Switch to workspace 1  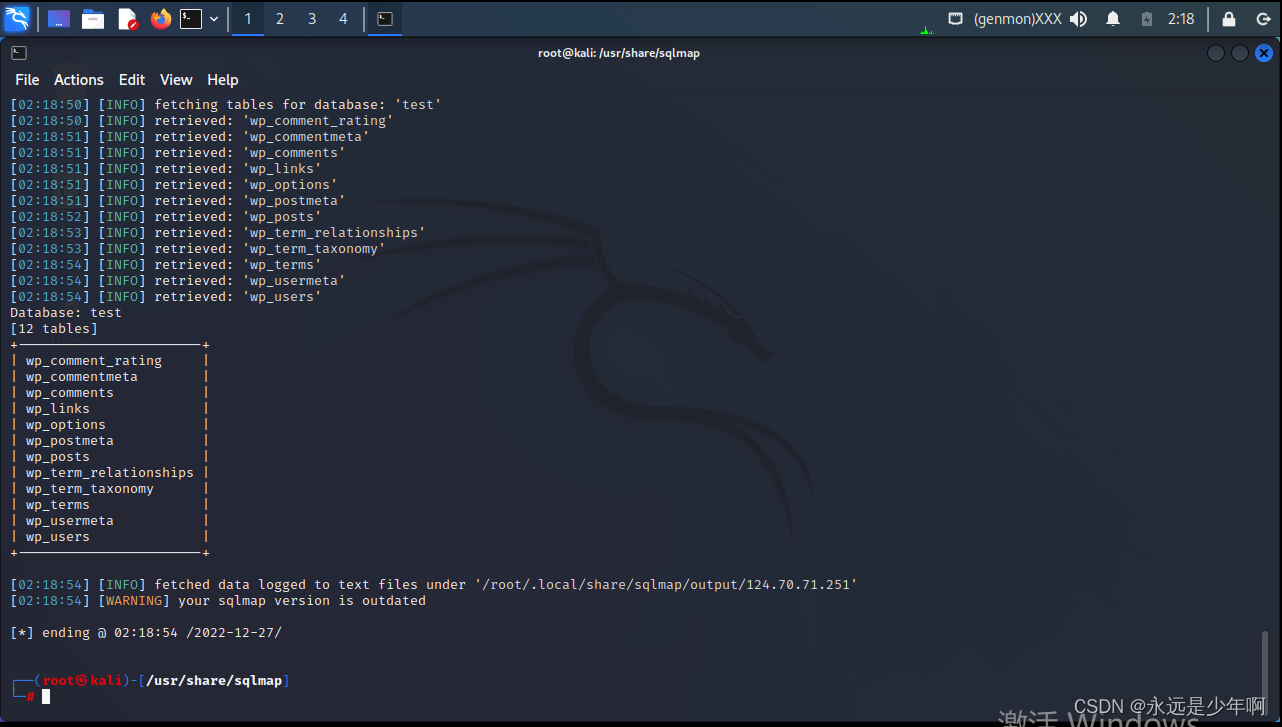pyautogui.click(x=248, y=18)
